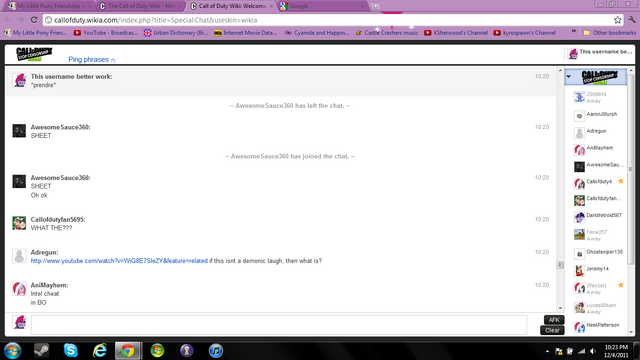Collapse the wiki chat room header arrow
The height and width of the screenshot is (360, 640).
(x=569, y=76)
